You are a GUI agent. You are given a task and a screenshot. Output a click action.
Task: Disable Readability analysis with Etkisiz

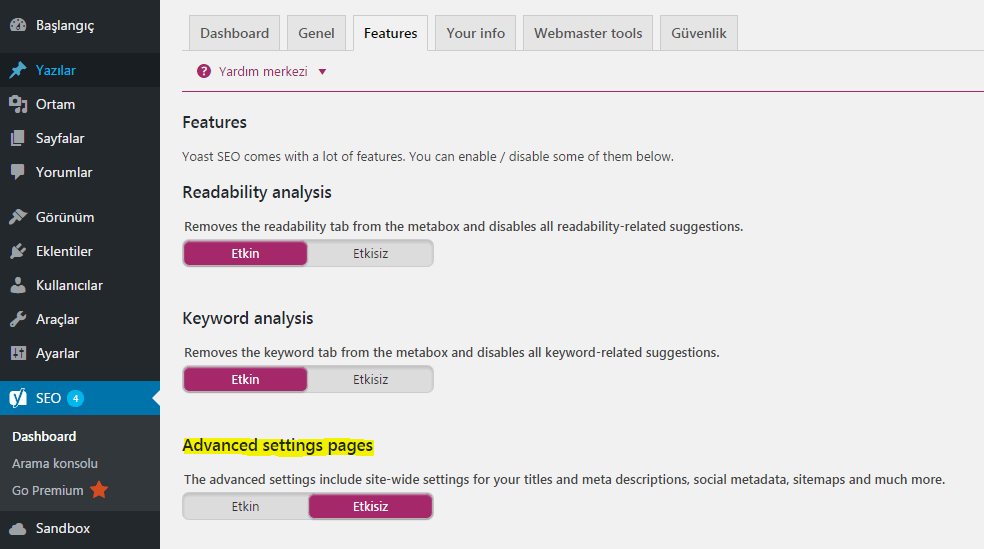370,253
